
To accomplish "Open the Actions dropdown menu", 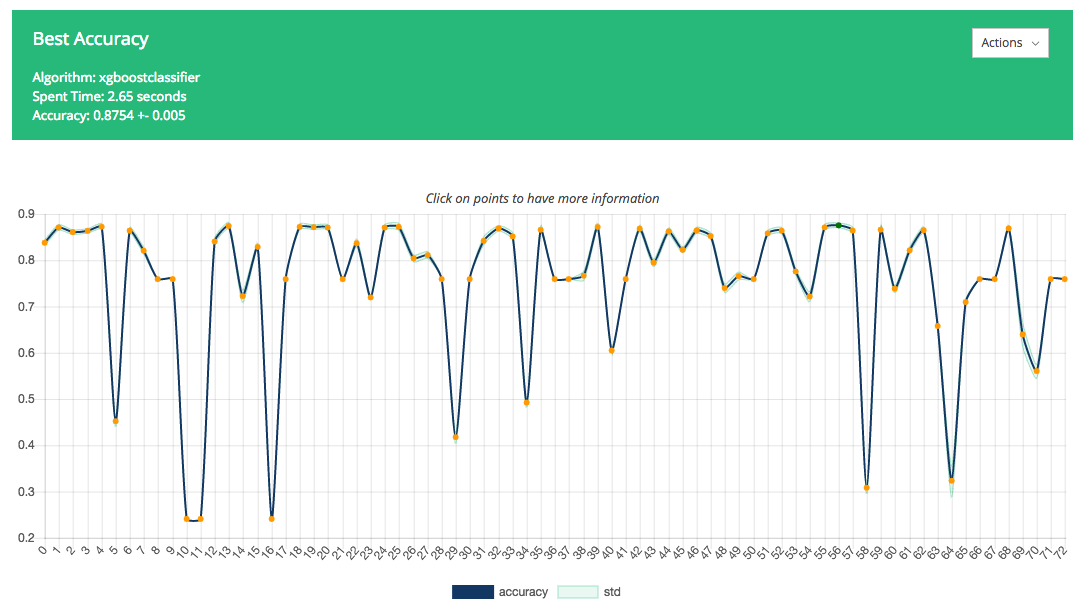I will pos(1009,42).
